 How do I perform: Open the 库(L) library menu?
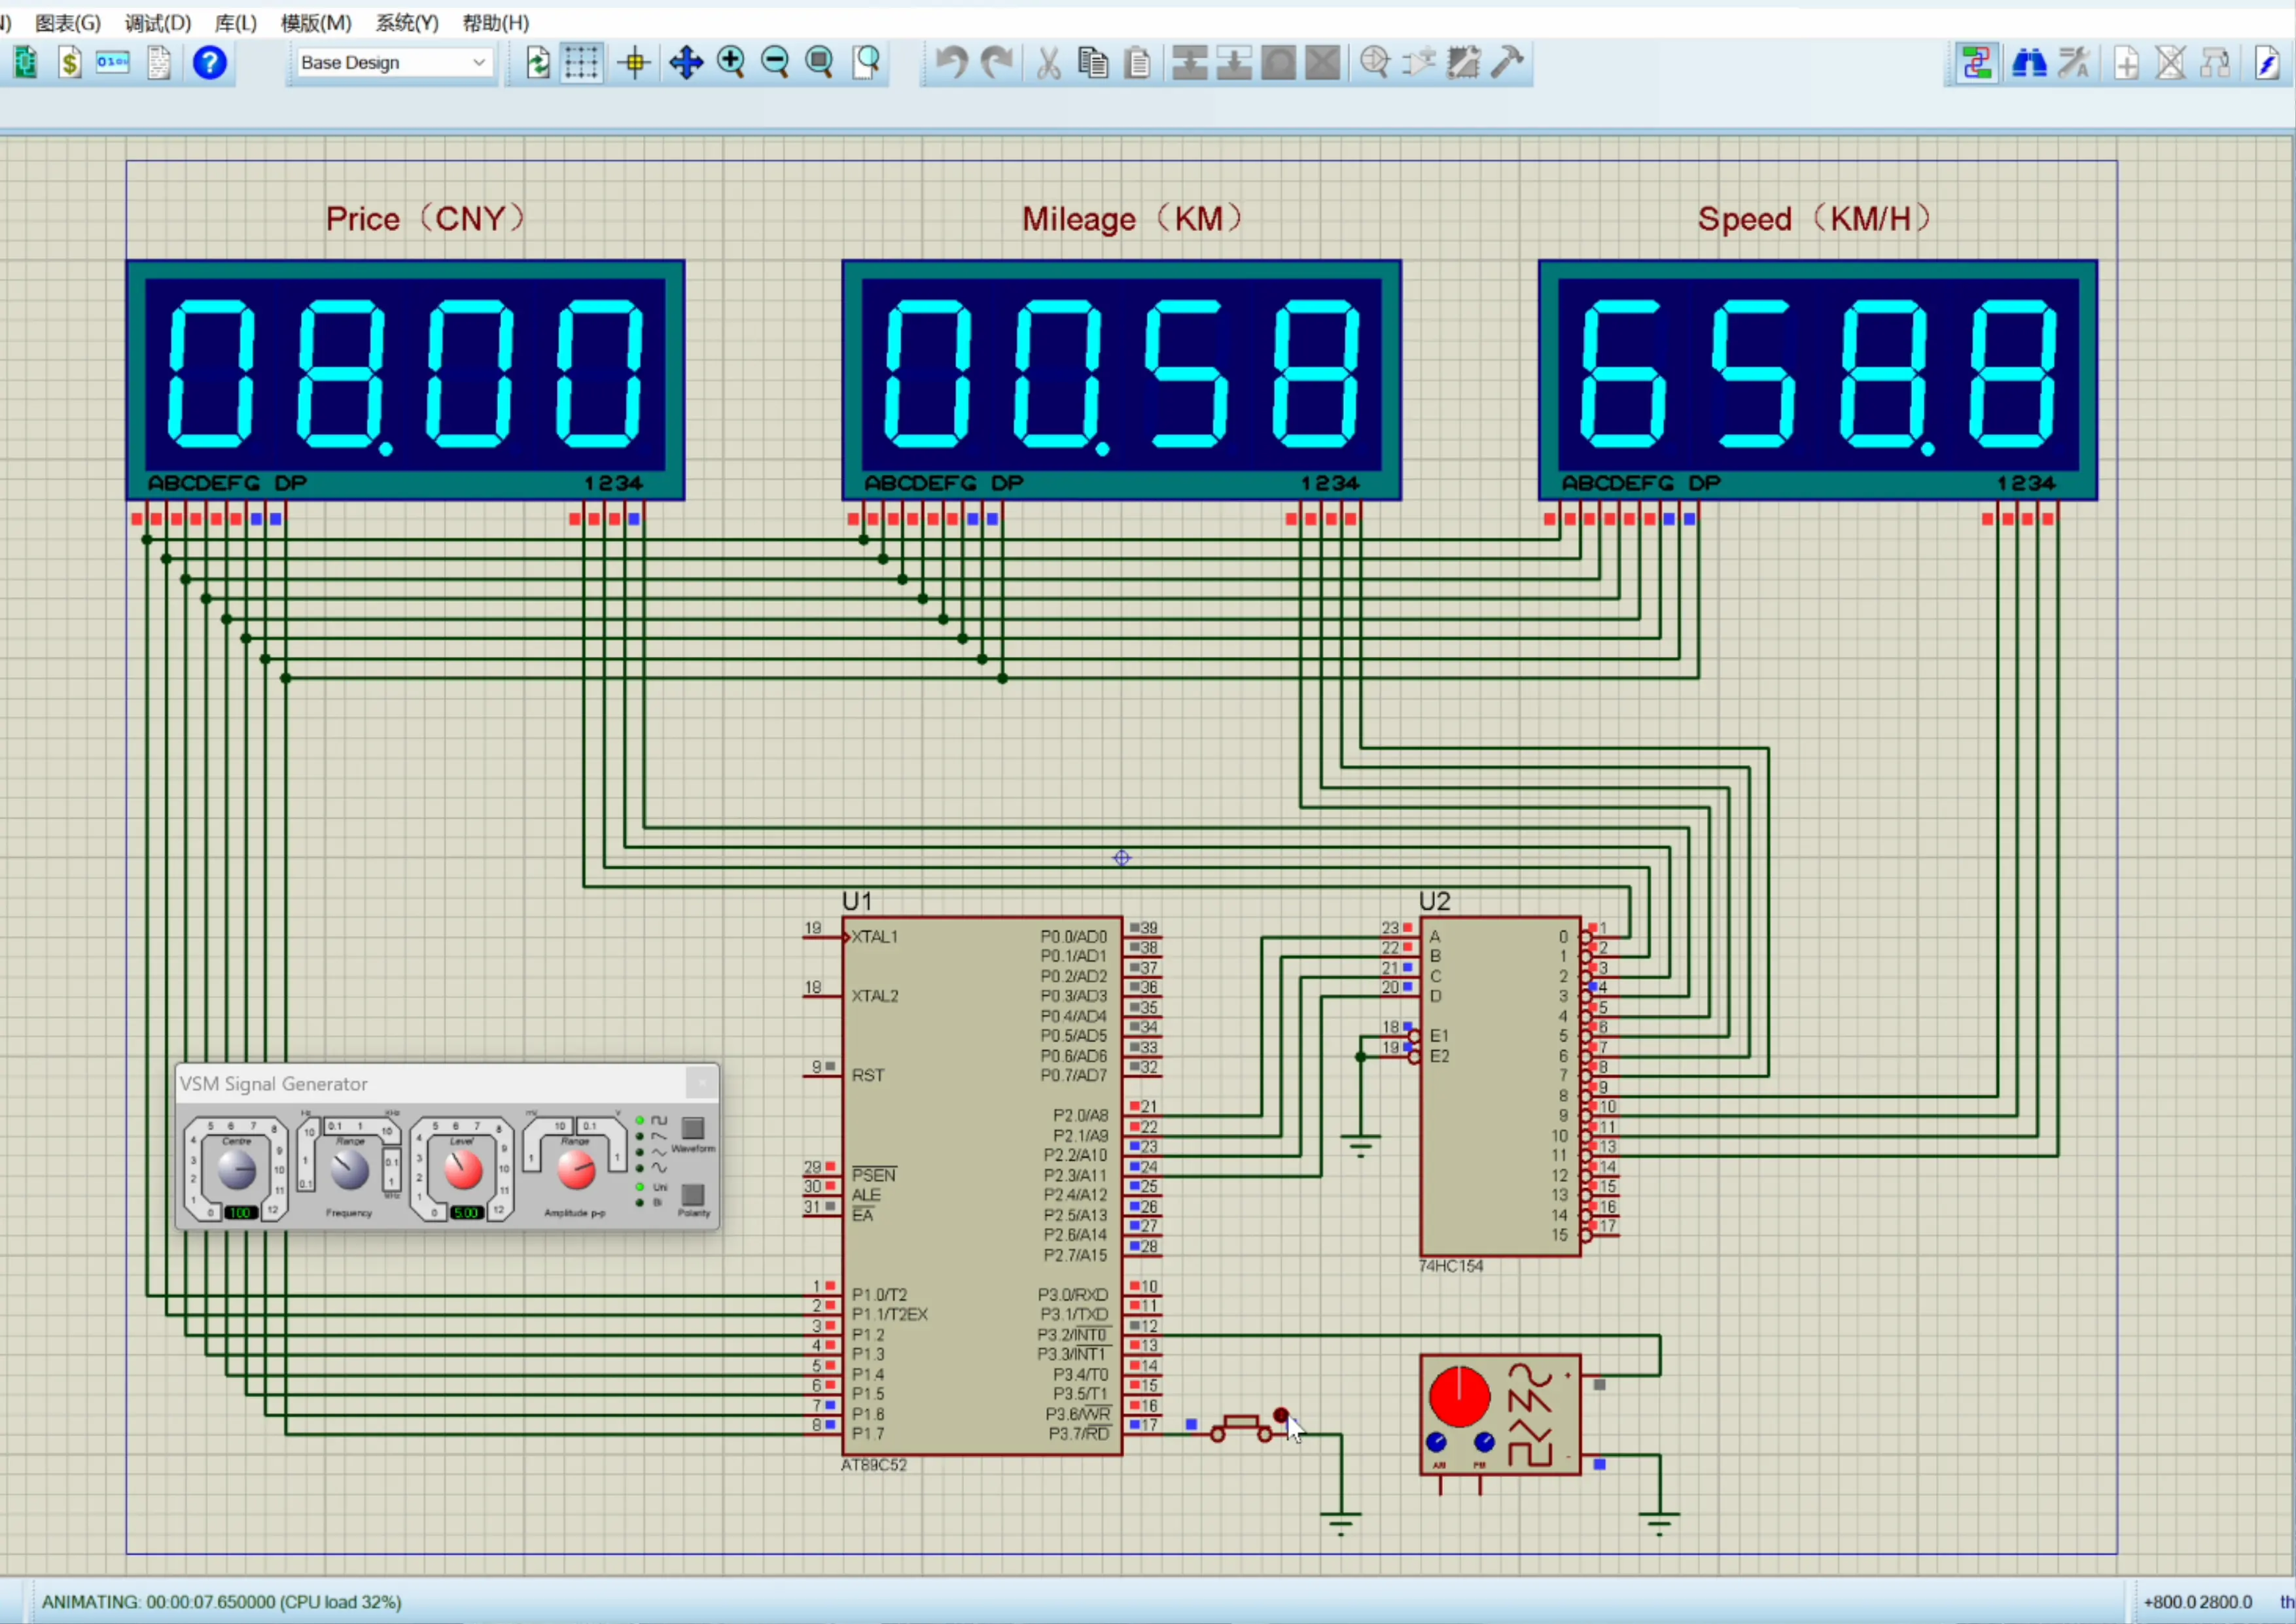[235, 22]
